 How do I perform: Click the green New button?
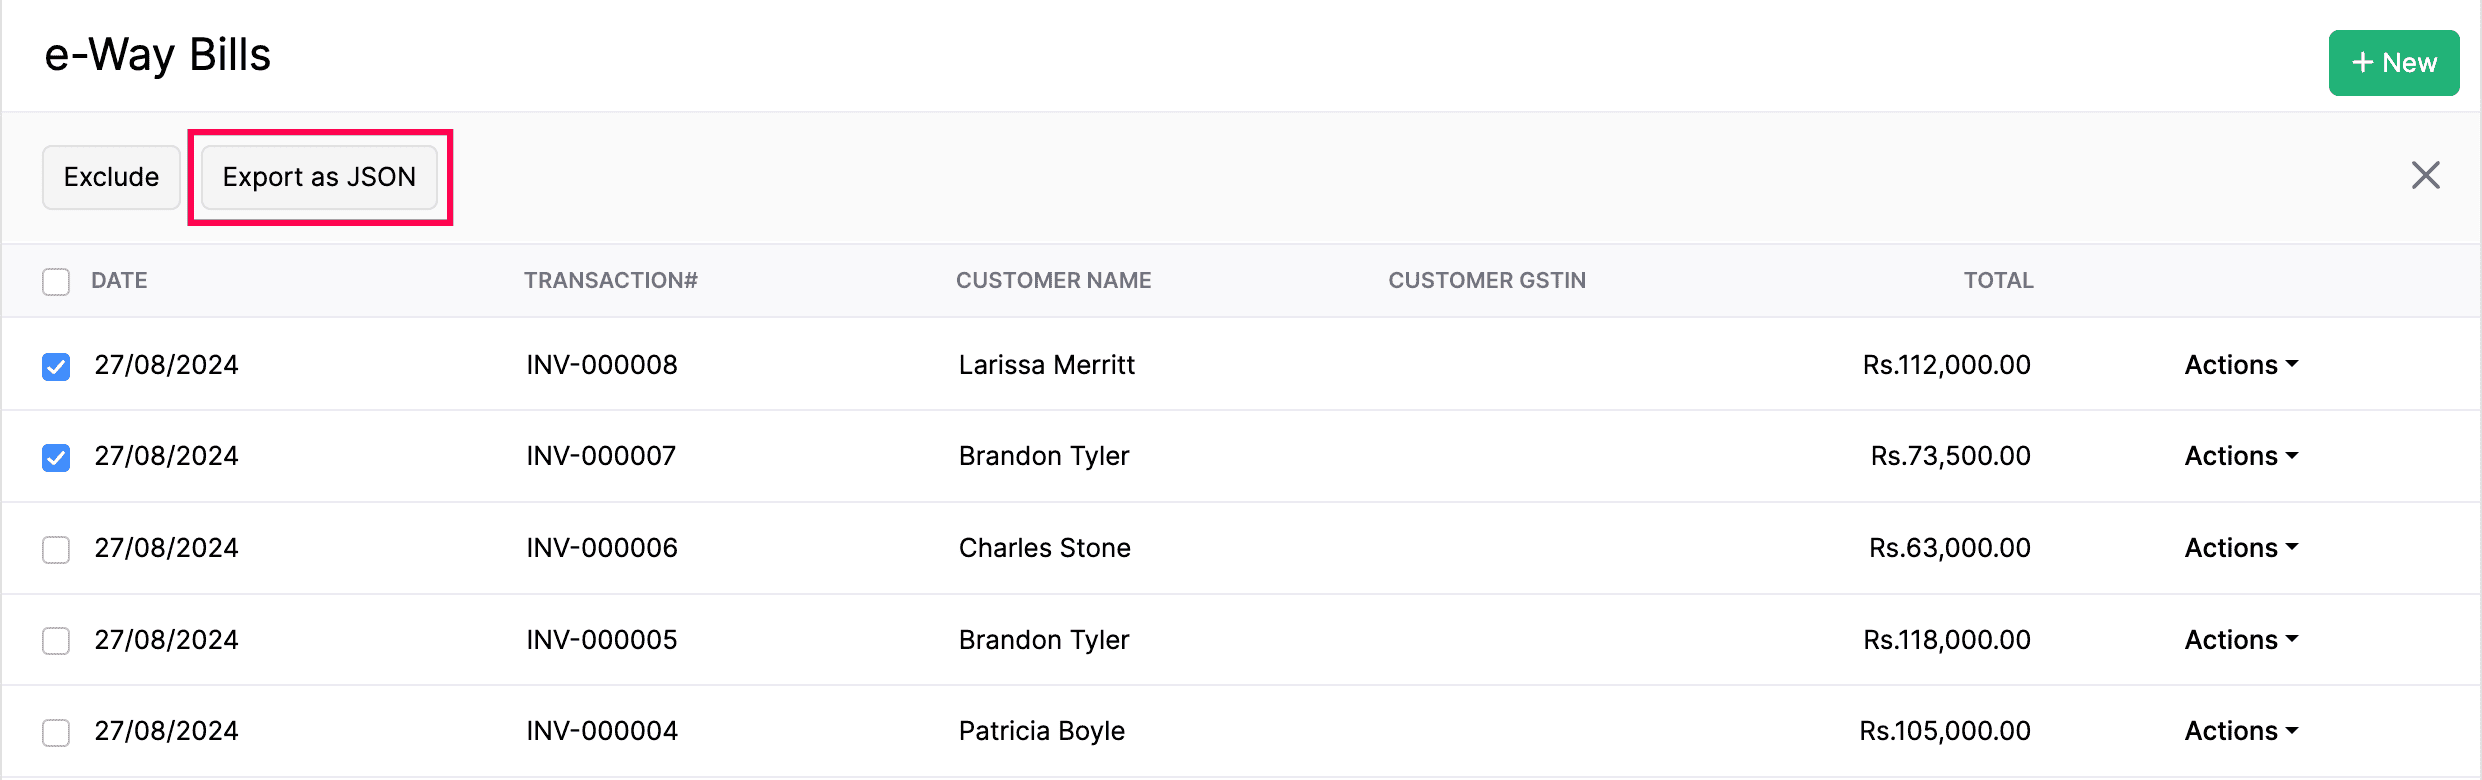(2393, 63)
